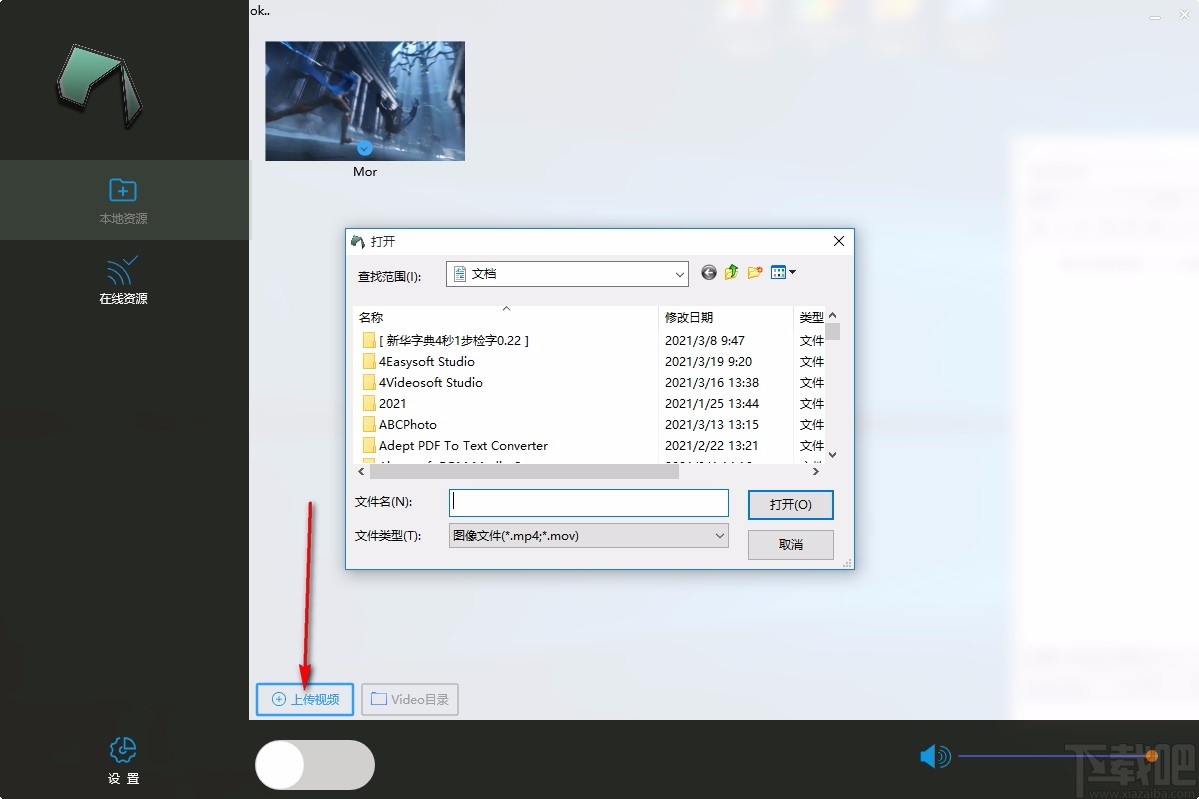The image size is (1199, 799).
Task: Click the app logo in the sidebar
Action: tap(100, 85)
